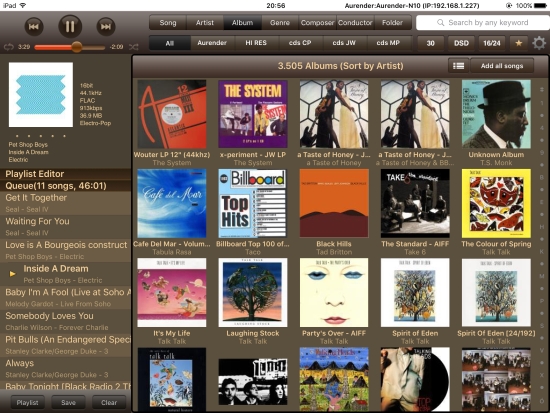Image resolution: width=550 pixels, height=413 pixels.
Task: Jump to letter M in index
Action: 542,276
